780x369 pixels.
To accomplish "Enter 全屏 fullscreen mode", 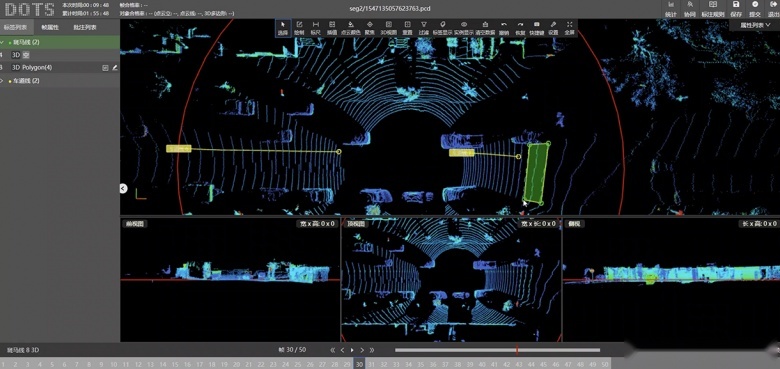I will [570, 27].
